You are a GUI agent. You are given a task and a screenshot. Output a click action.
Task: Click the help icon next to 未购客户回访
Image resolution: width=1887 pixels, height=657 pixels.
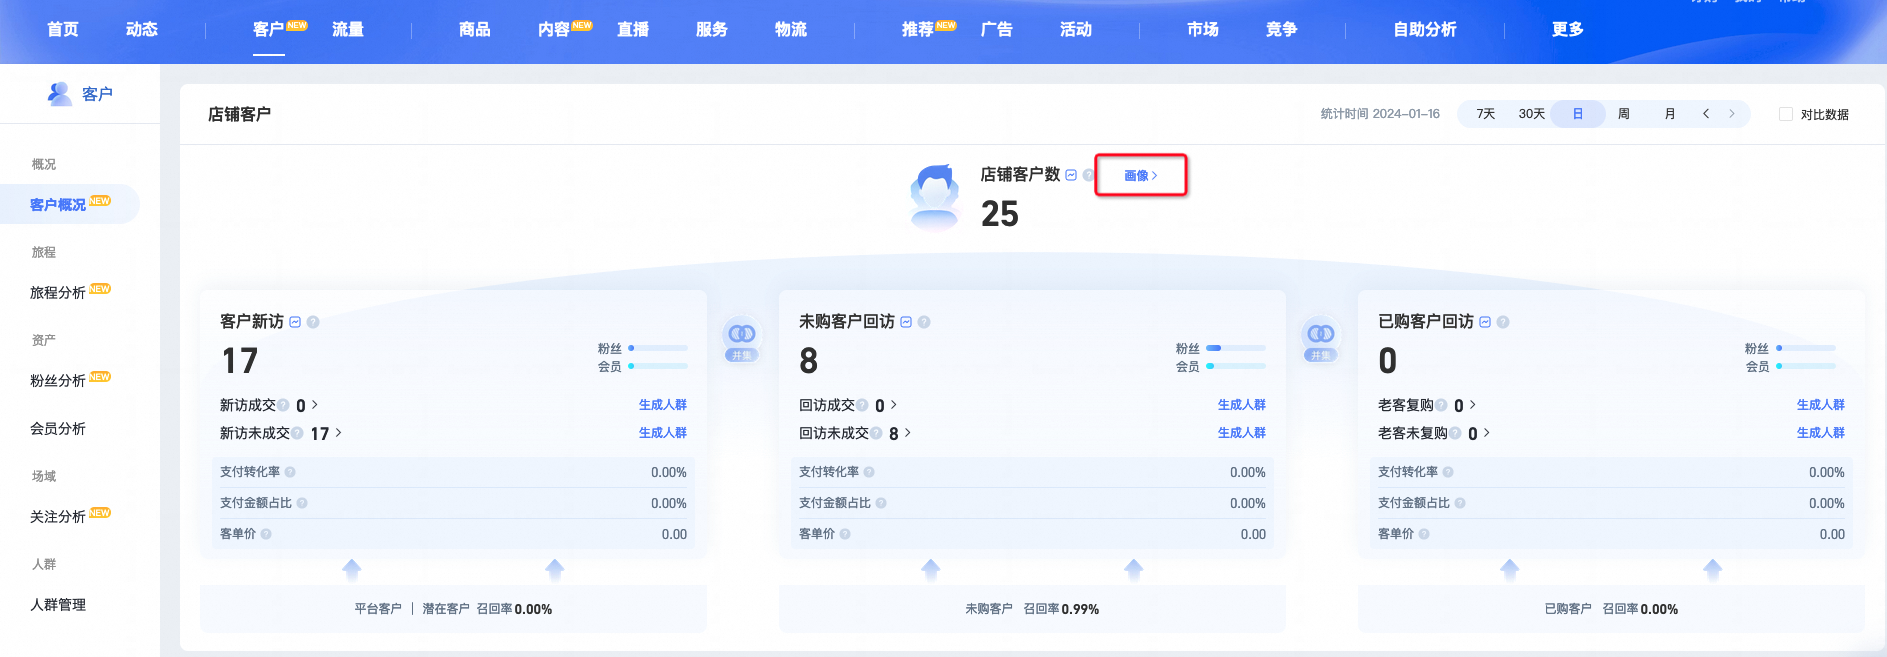924,322
